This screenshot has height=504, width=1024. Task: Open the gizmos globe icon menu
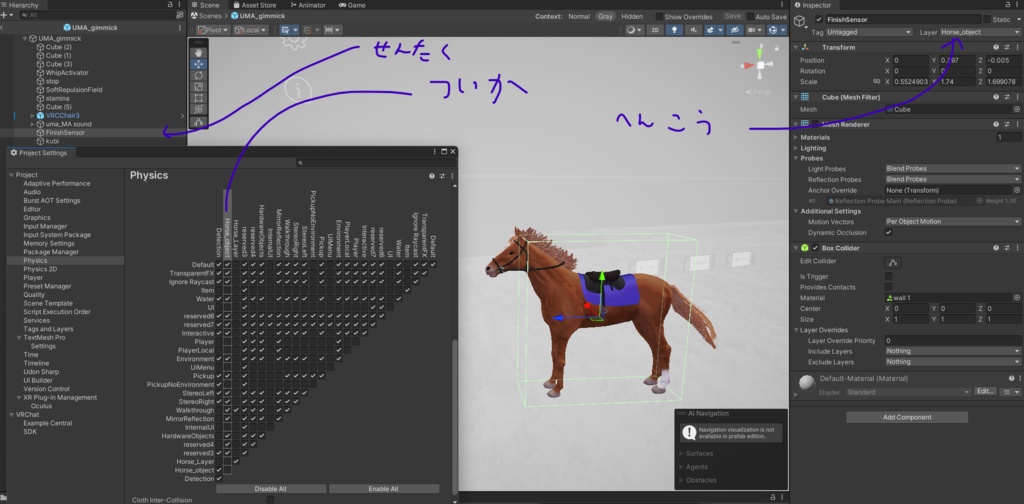coord(776,30)
